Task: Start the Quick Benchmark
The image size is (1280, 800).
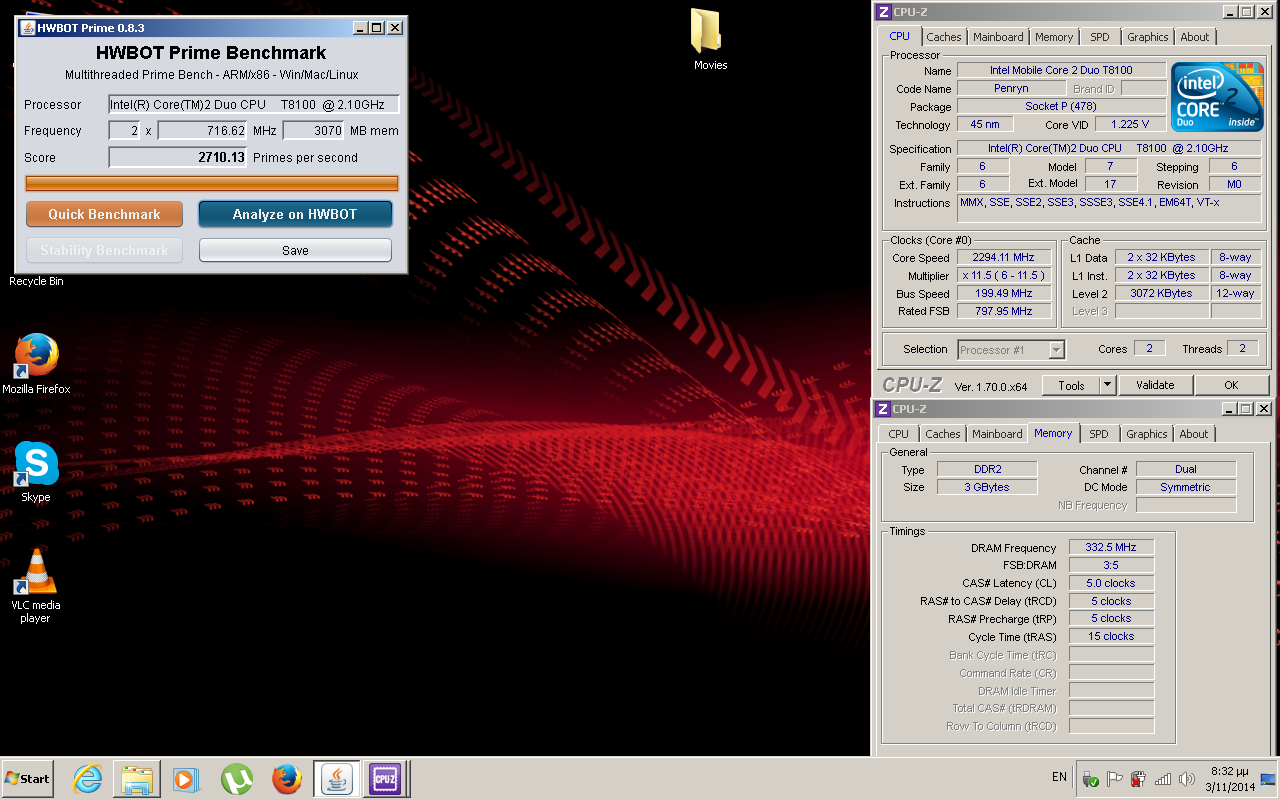Action: [104, 214]
